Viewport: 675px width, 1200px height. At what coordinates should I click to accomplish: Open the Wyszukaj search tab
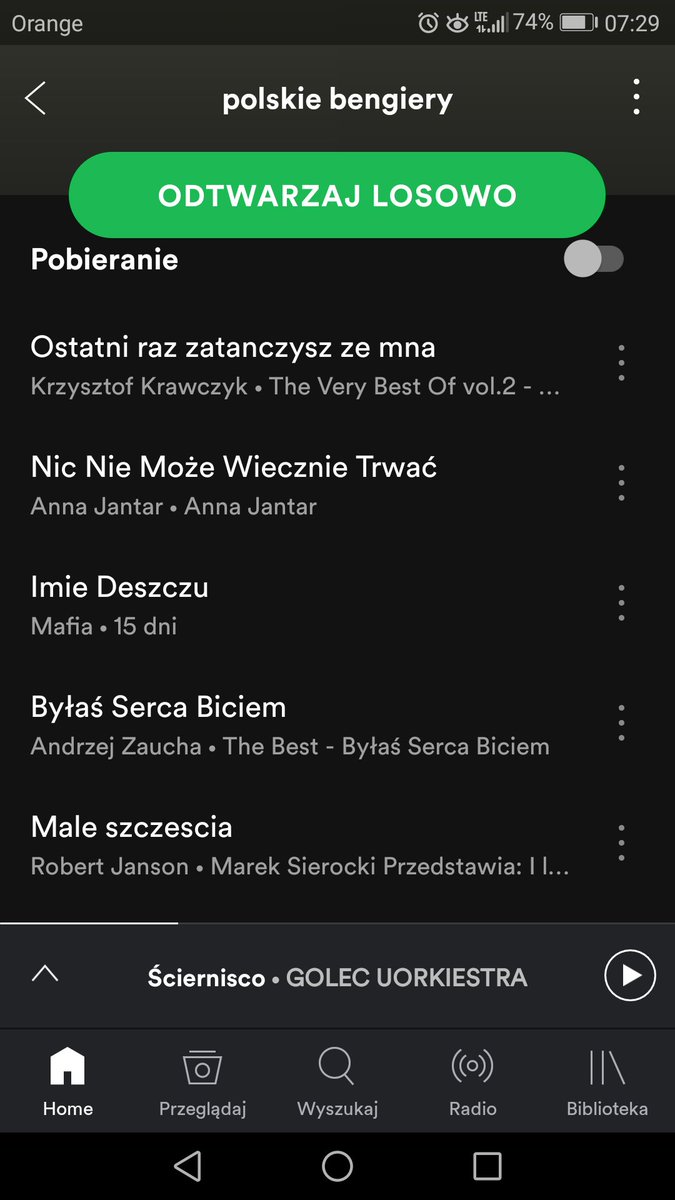point(337,1081)
